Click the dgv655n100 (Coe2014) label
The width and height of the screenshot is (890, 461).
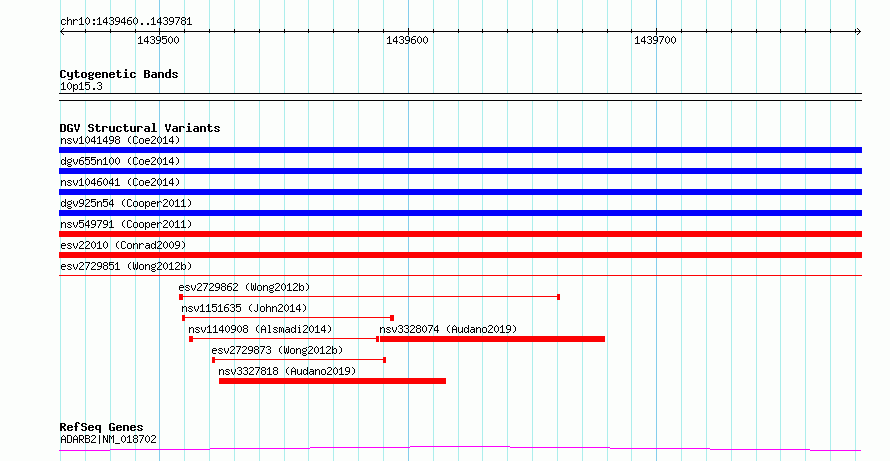tap(120, 161)
